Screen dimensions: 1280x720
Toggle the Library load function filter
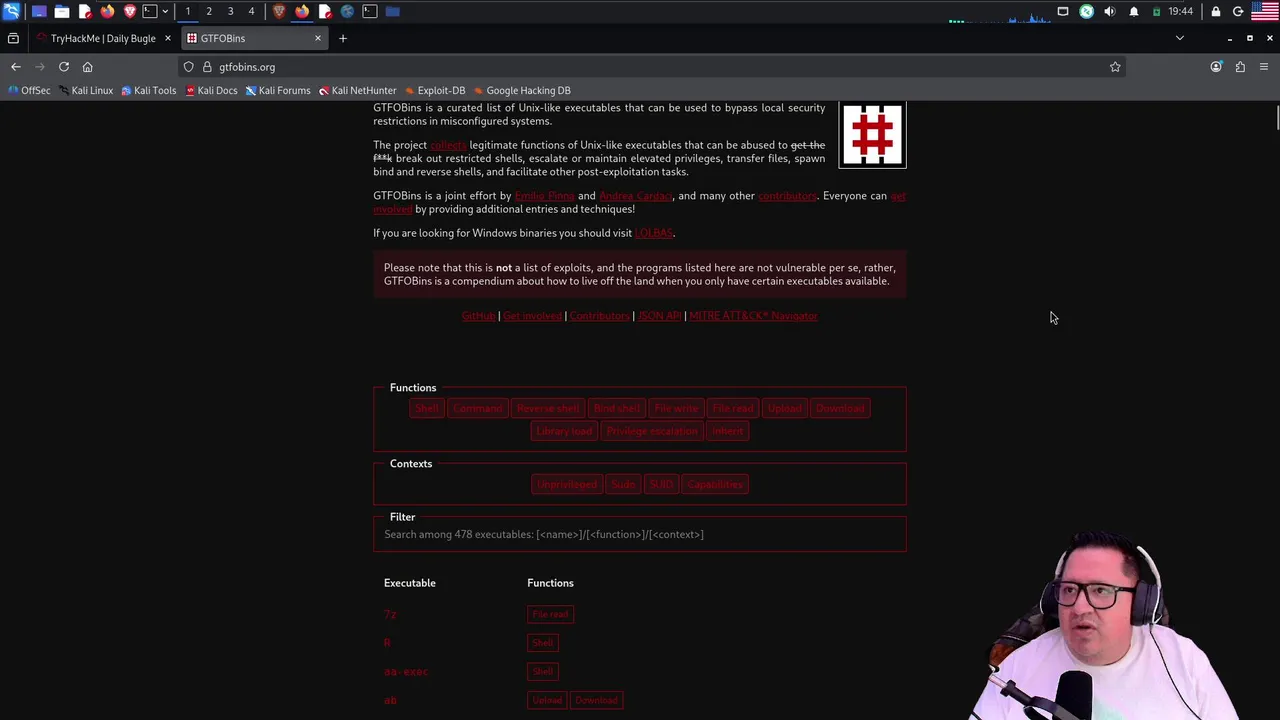[x=564, y=431]
